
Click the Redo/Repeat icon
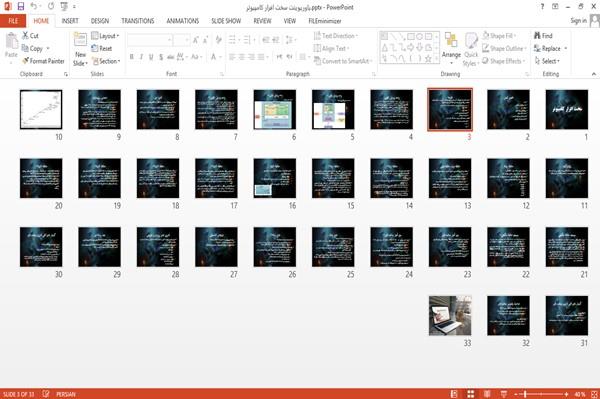tap(51, 6)
